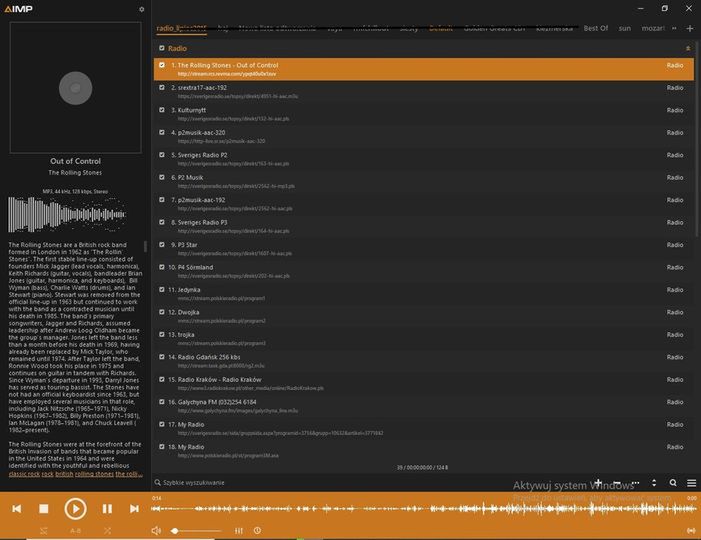The height and width of the screenshot is (540, 701).
Task: Pause the current stream
Action: pyautogui.click(x=107, y=509)
